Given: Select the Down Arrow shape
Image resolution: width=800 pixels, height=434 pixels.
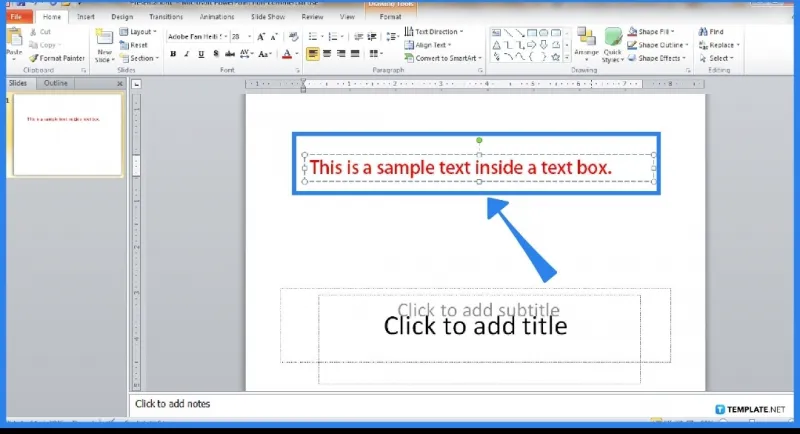Looking at the screenshot, I should point(544,45).
